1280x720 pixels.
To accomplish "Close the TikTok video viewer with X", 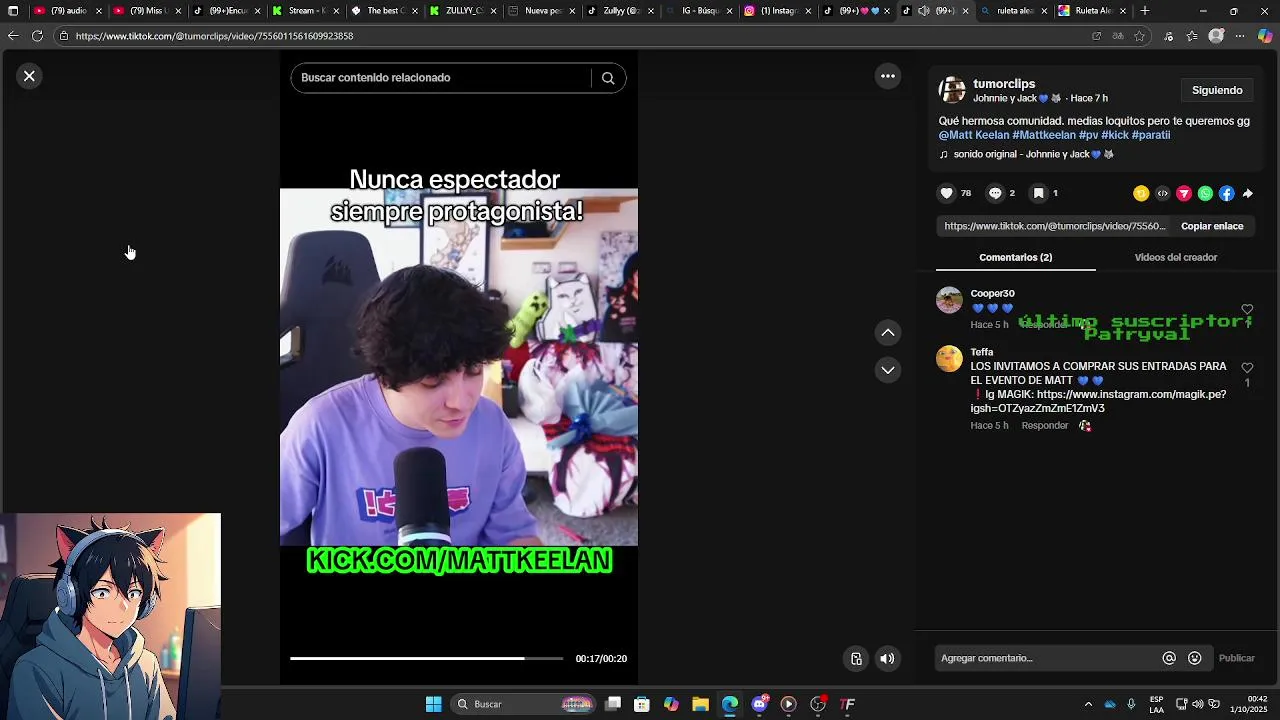I will [x=29, y=76].
